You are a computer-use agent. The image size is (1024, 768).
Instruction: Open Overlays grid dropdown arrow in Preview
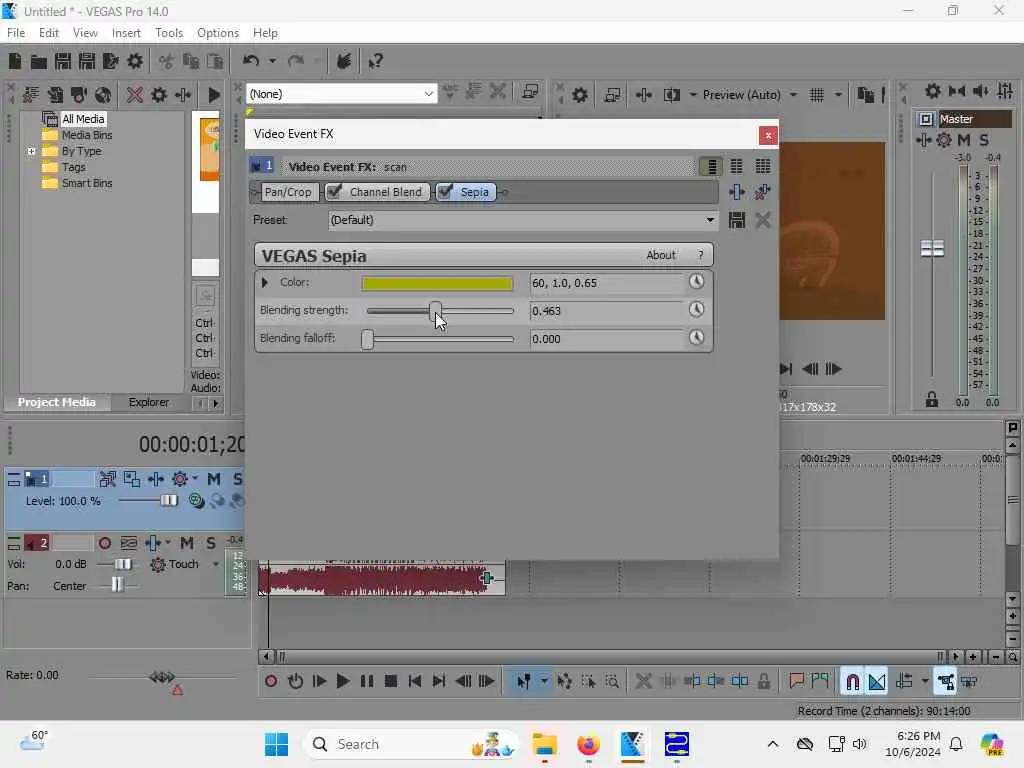pyautogui.click(x=838, y=95)
